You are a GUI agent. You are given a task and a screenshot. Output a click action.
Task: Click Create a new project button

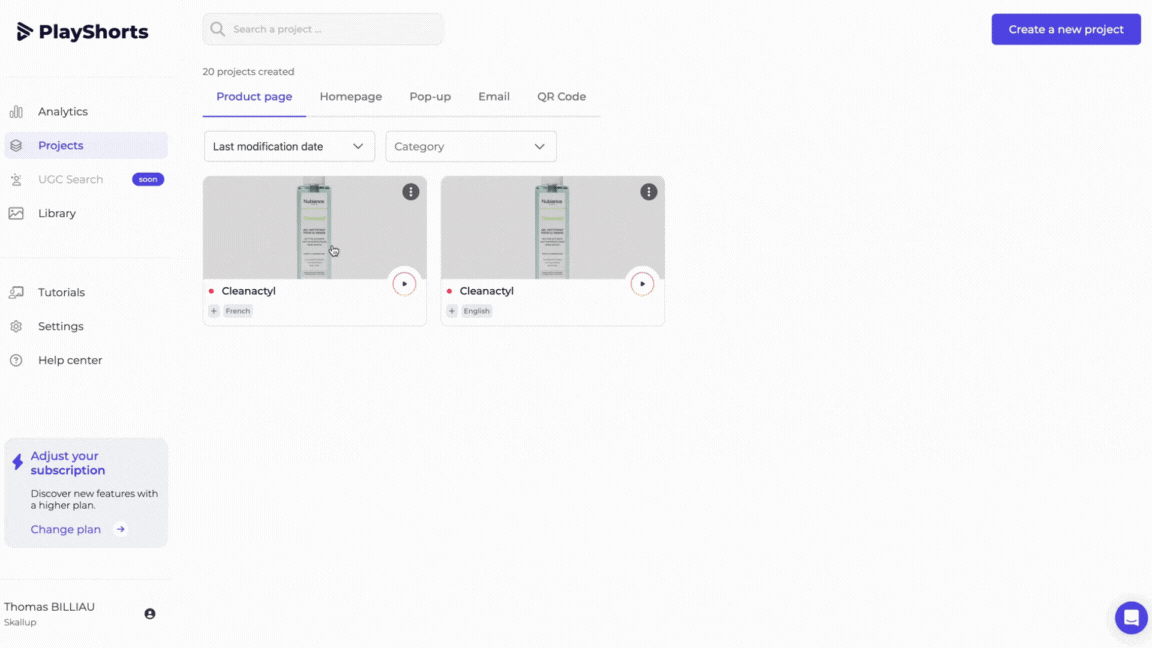coord(1066,29)
